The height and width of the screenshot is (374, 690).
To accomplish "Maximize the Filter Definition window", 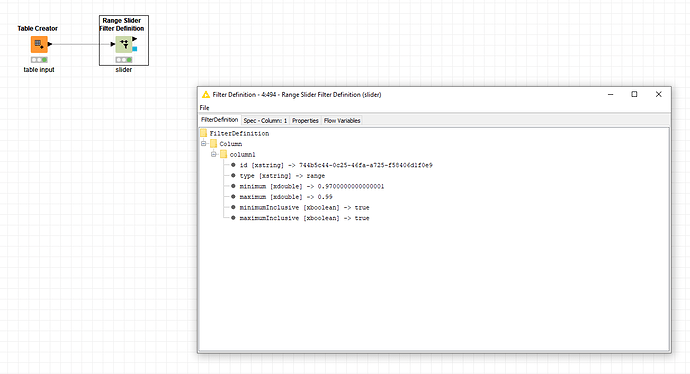I will point(634,94).
